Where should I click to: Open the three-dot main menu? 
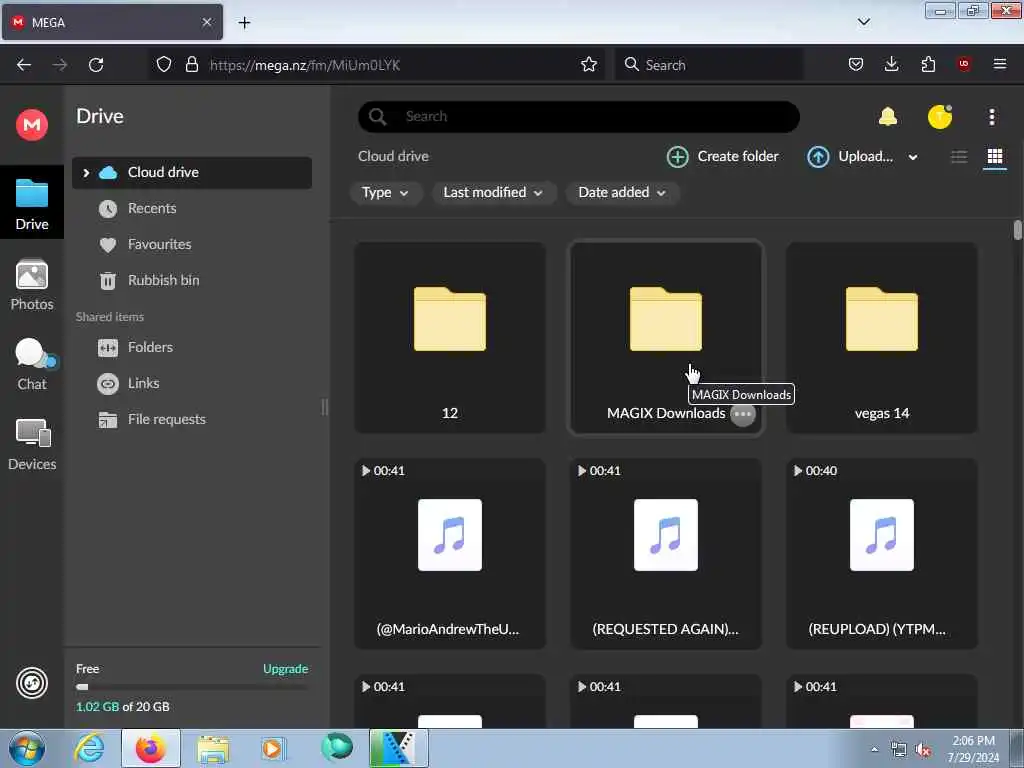992,117
